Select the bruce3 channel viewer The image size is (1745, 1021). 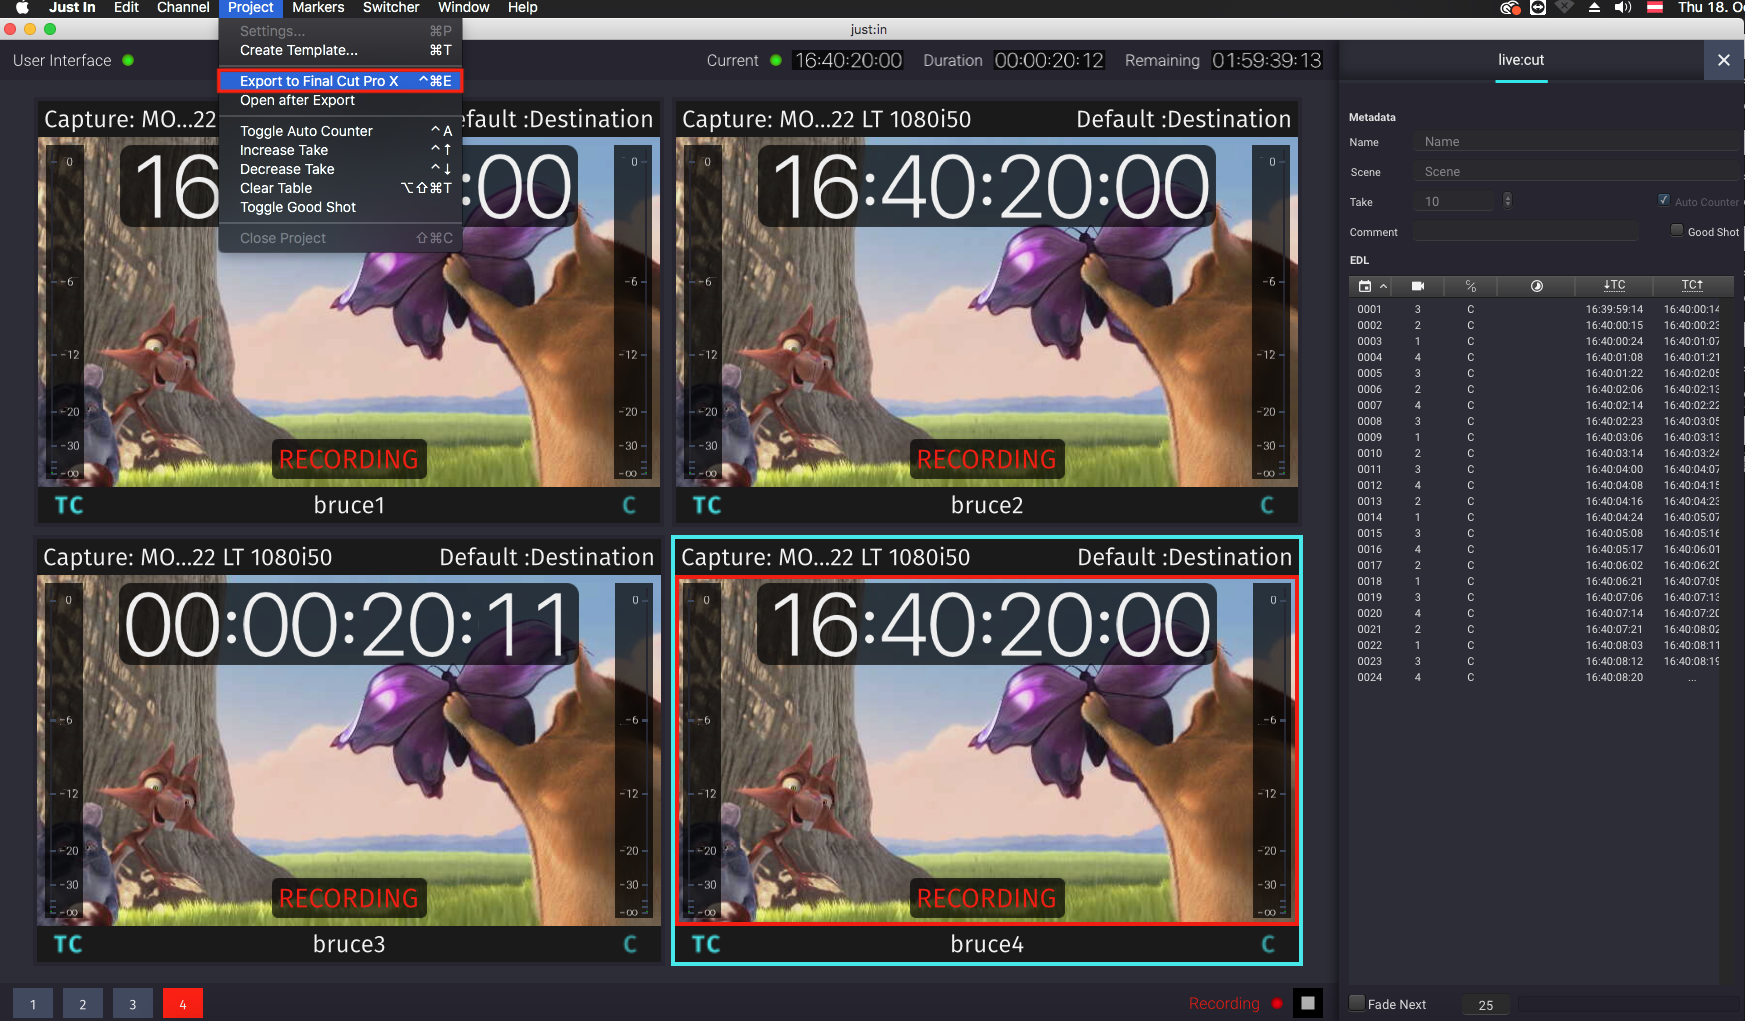349,750
